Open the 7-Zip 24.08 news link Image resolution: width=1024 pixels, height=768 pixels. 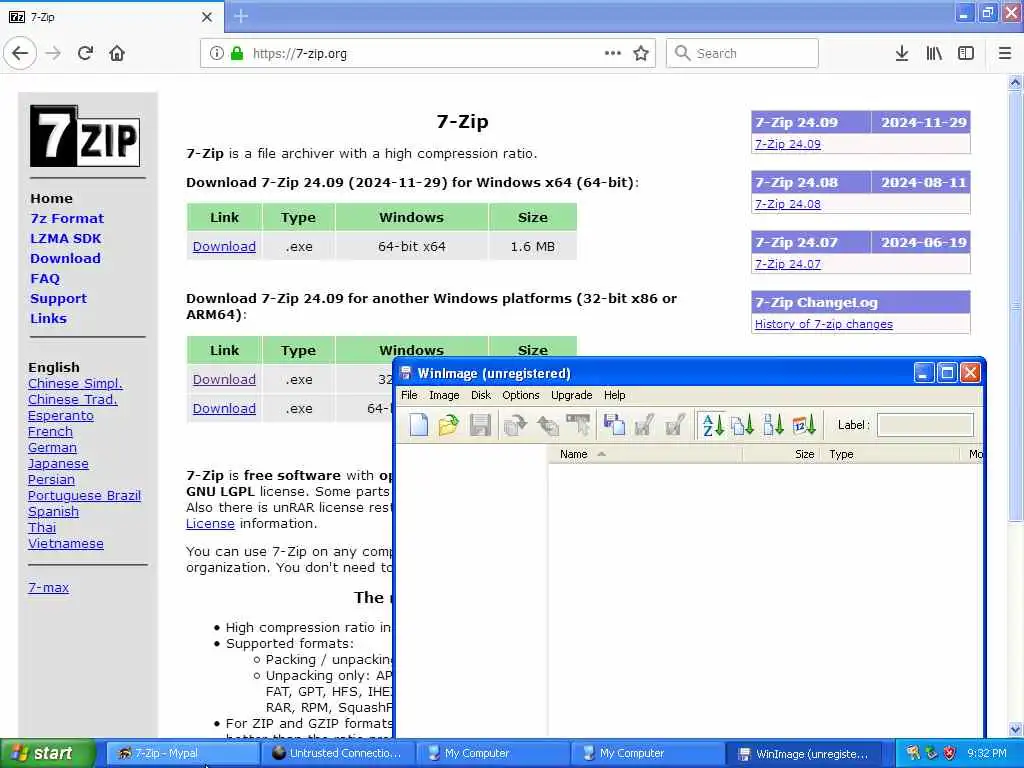point(788,204)
